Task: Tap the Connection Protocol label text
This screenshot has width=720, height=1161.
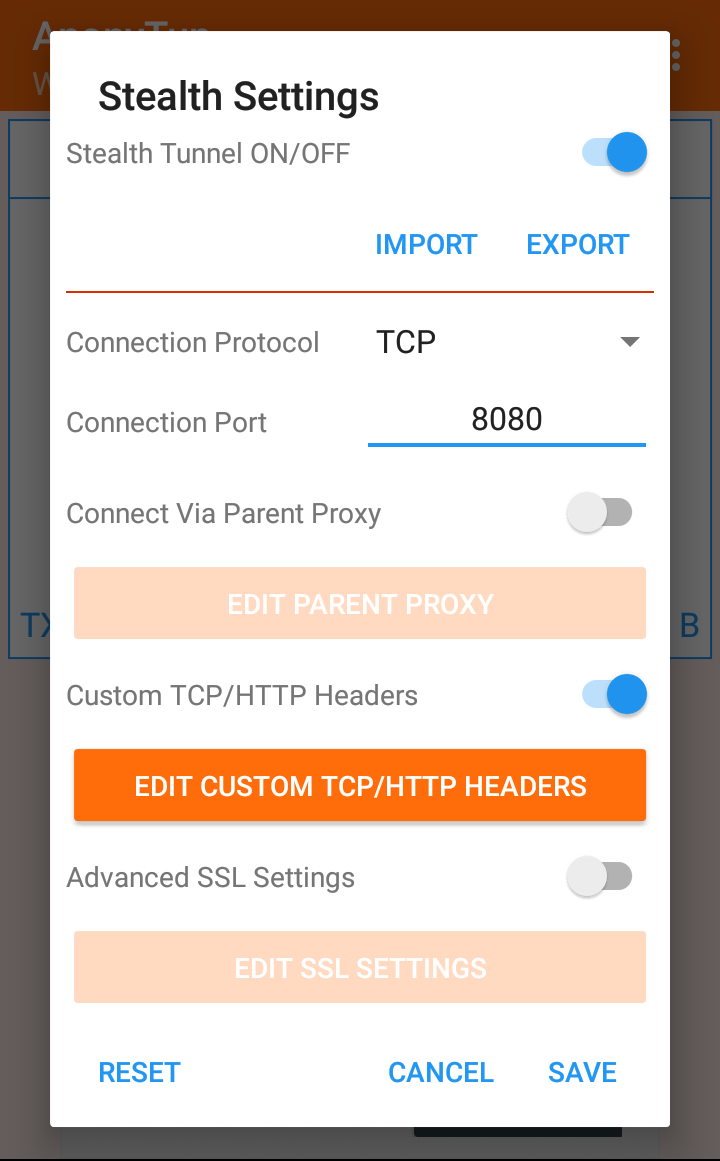Action: pos(193,343)
